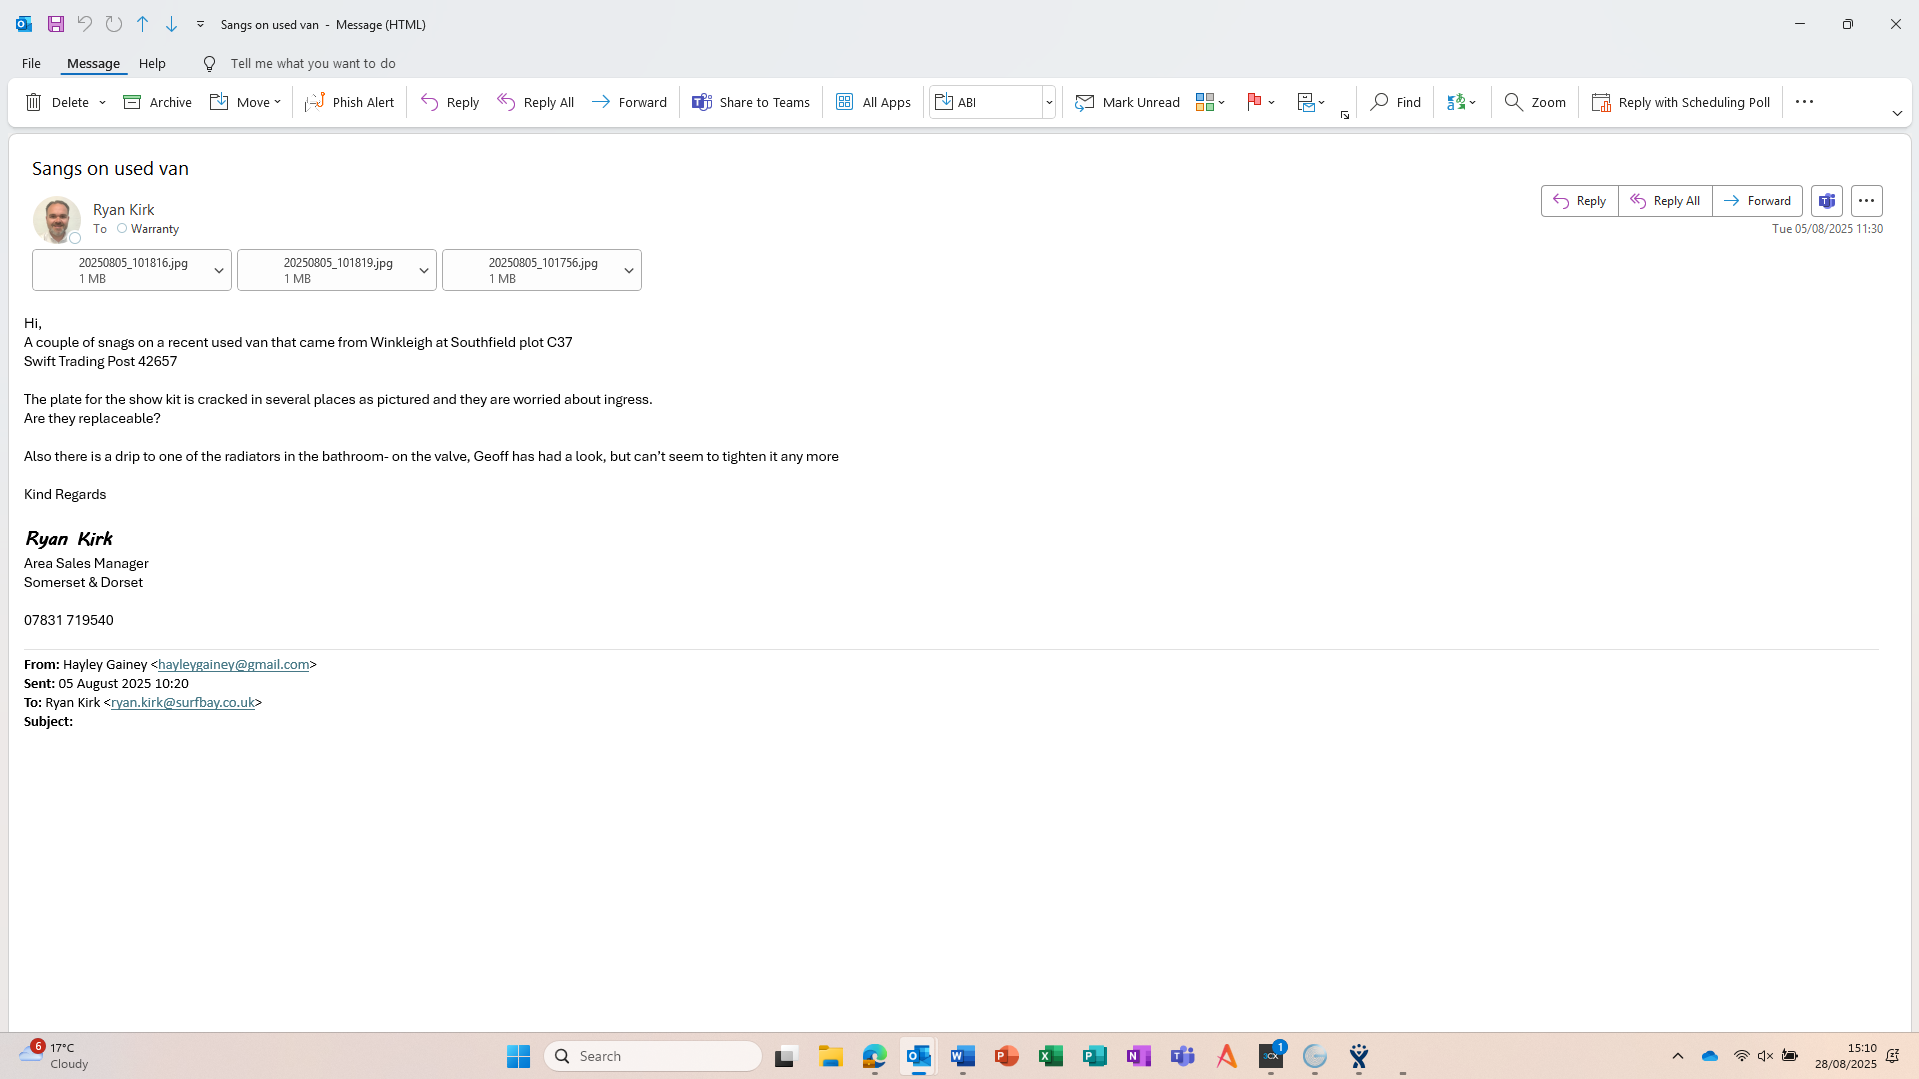Expand dropdown for 20250805_101816.jpg attachment
Screen dimensions: 1919x1079
tap(219, 271)
